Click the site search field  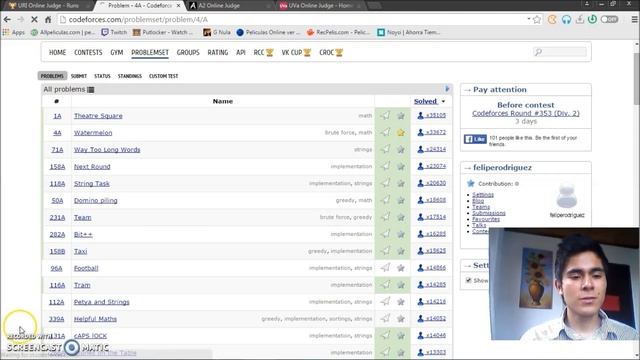click(560, 52)
